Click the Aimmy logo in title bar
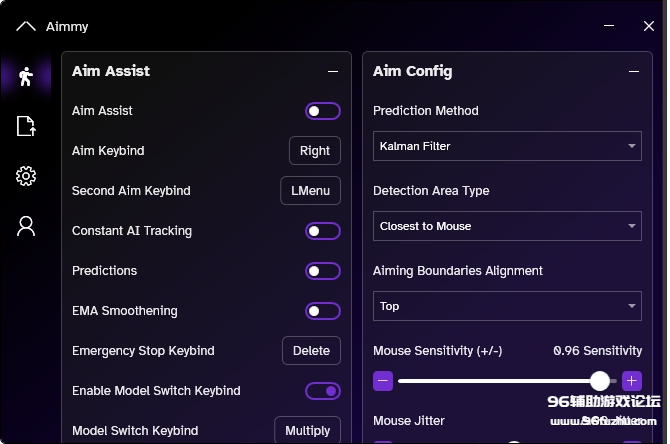670x444 pixels. click(x=27, y=27)
